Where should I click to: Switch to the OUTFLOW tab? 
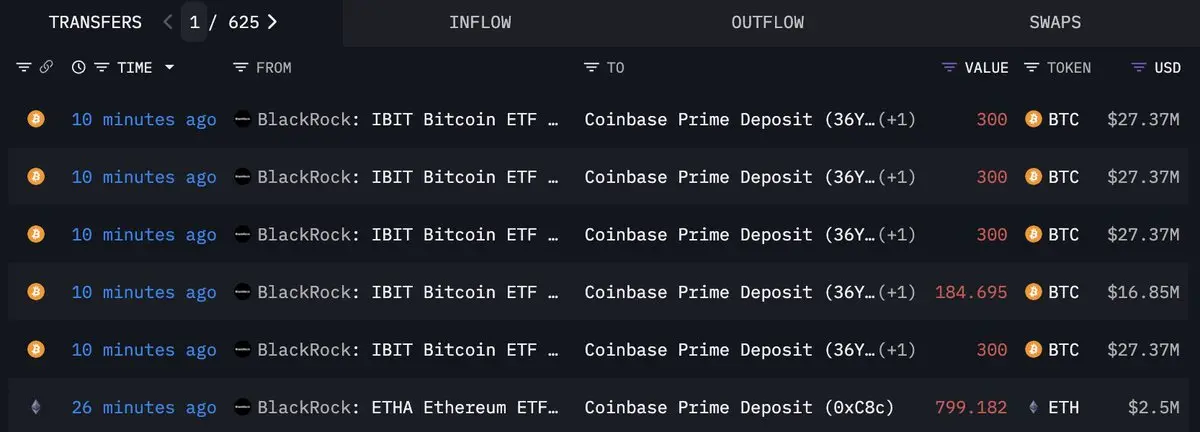(x=767, y=22)
